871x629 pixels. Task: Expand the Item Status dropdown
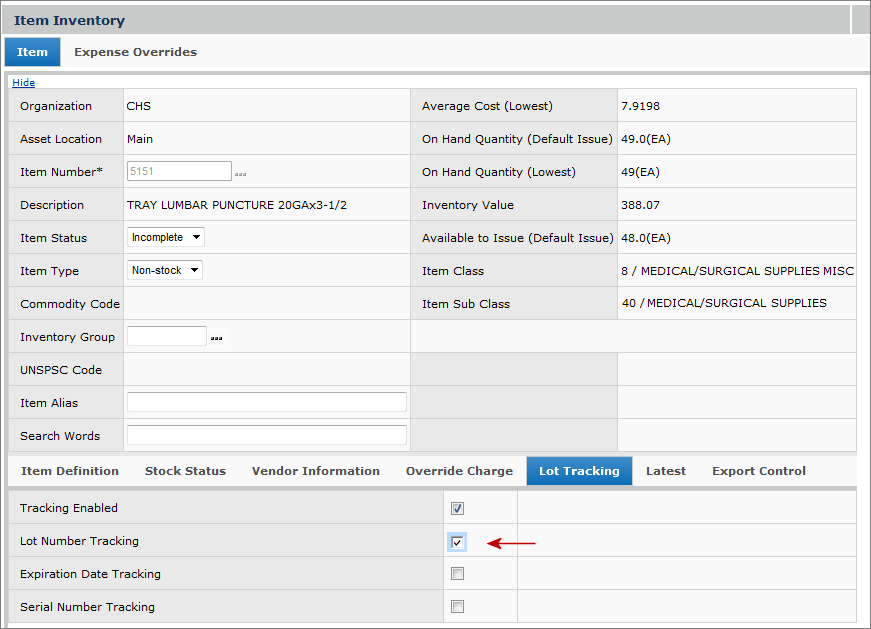166,238
